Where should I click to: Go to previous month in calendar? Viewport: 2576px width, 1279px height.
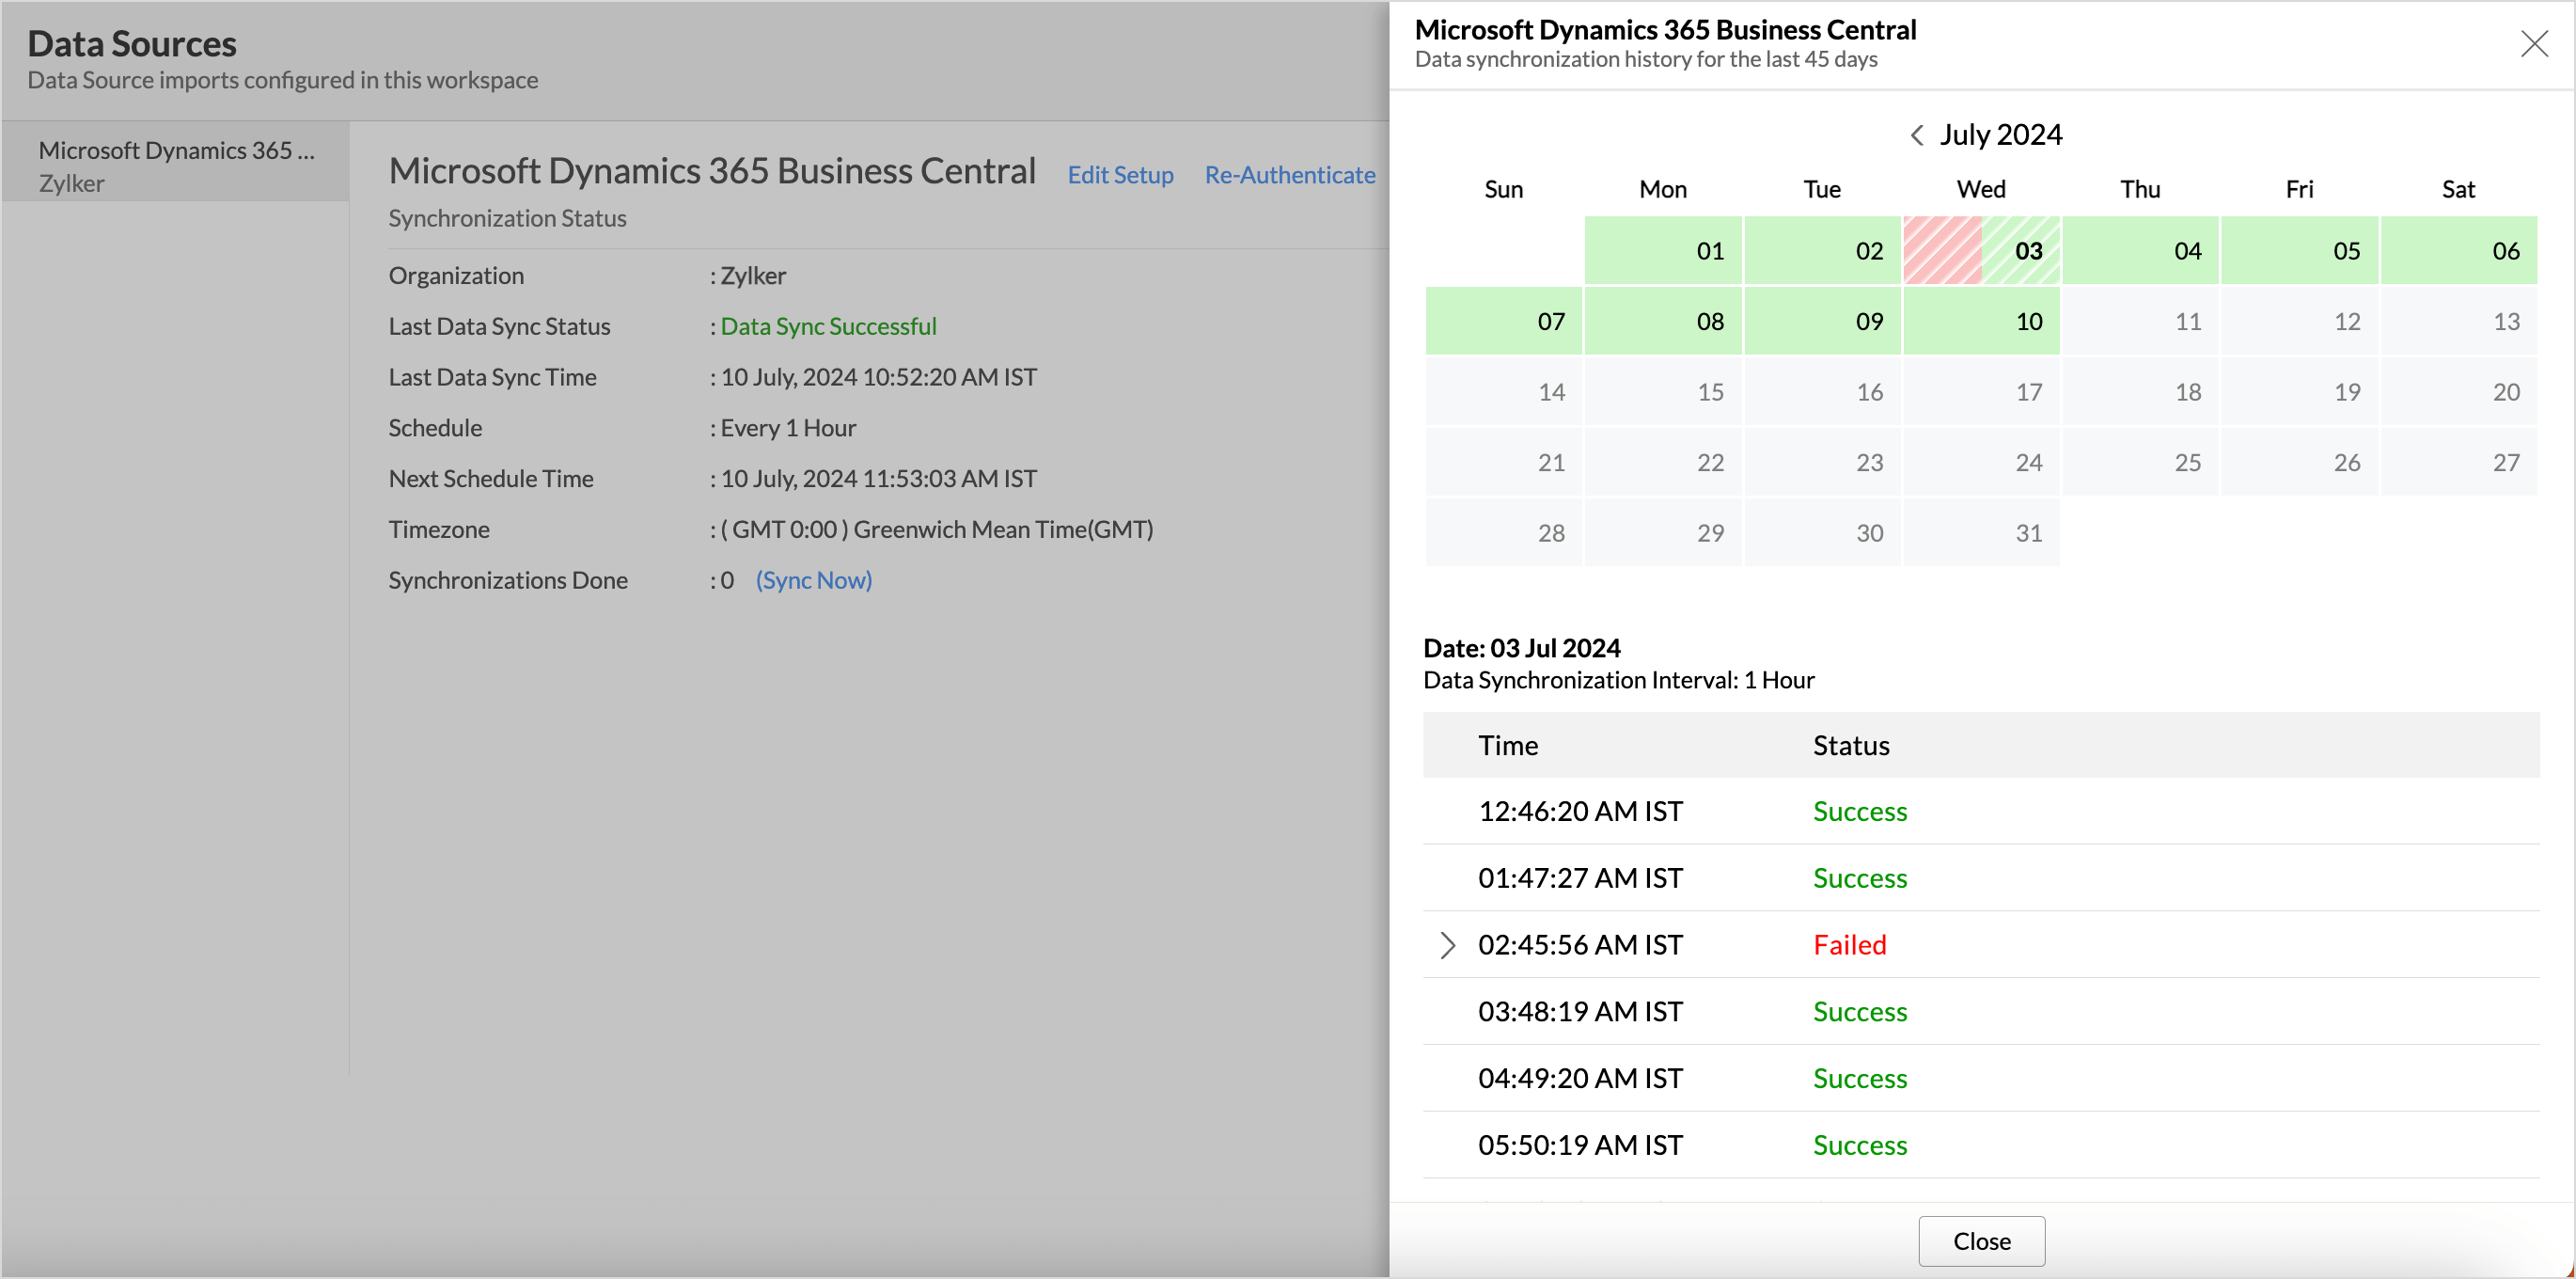point(1916,135)
